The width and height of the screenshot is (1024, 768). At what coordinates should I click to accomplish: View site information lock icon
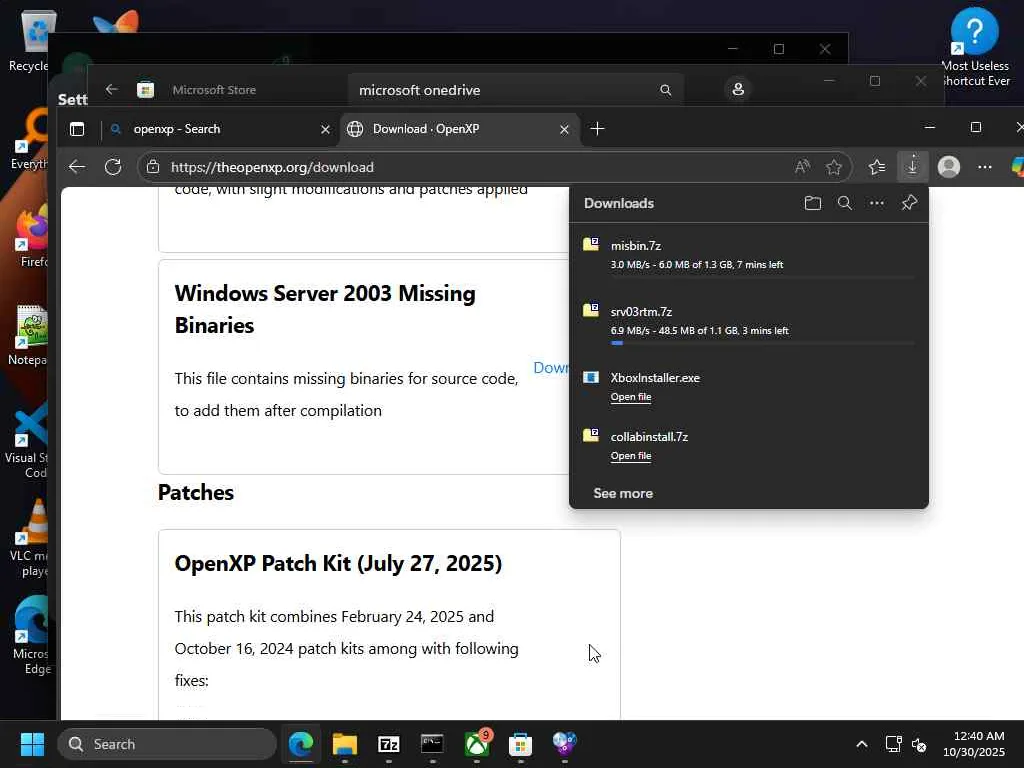(x=153, y=167)
